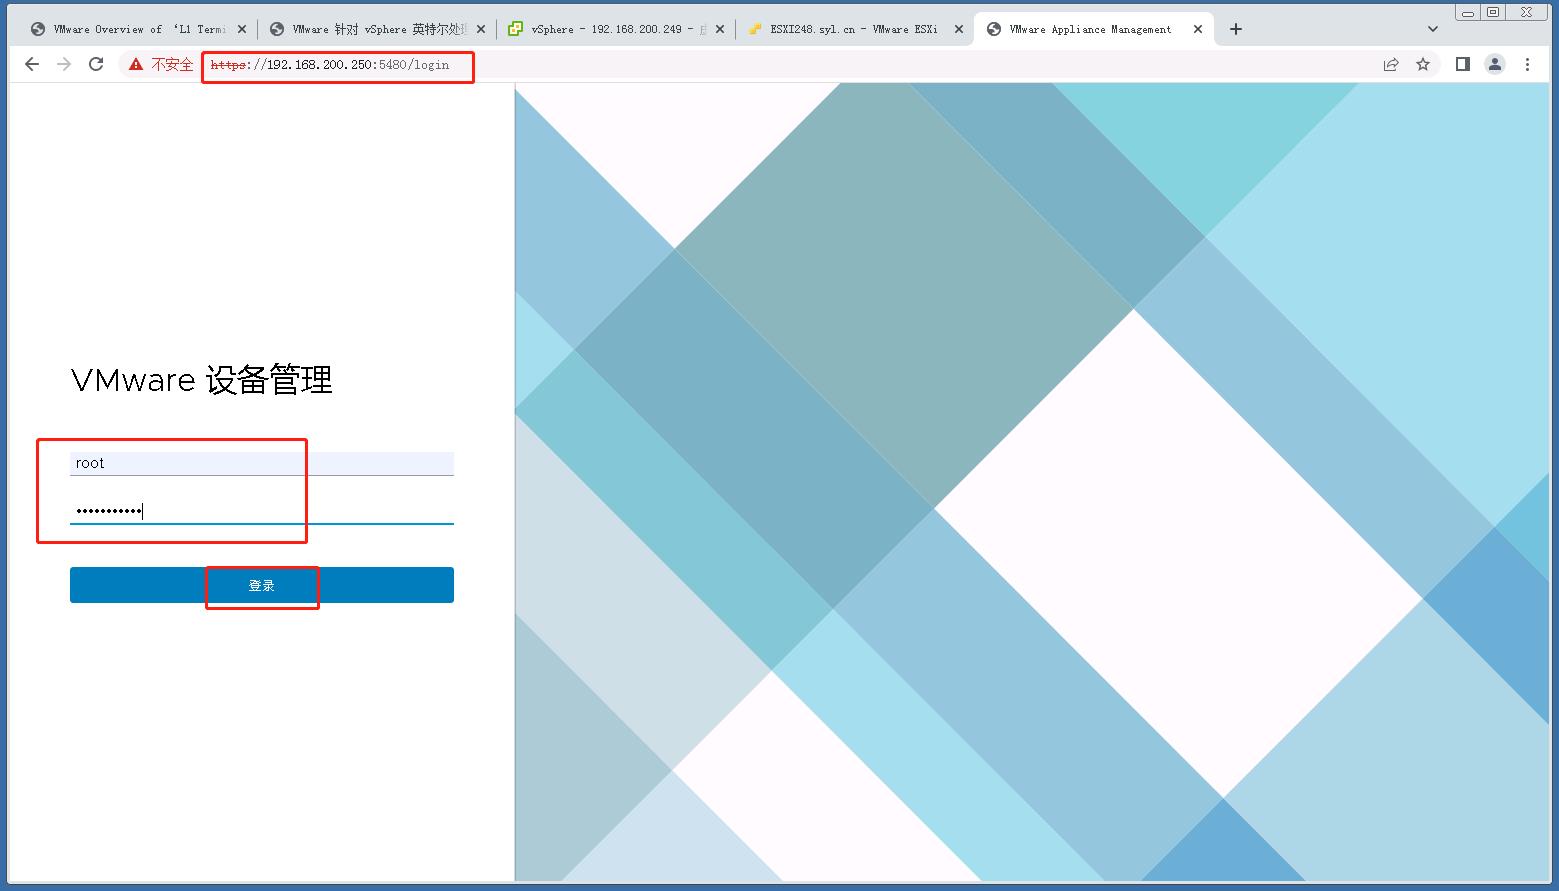Click the VMware 设备管理 heading

point(202,380)
